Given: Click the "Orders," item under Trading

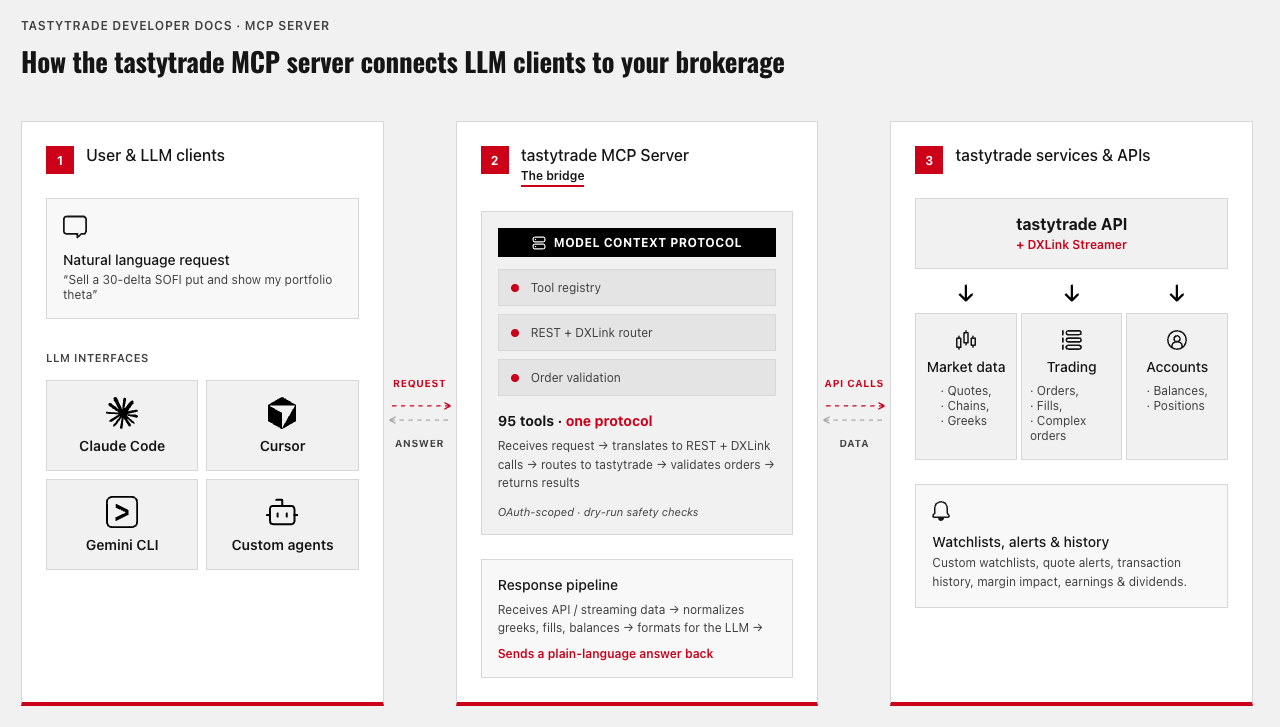Looking at the screenshot, I should point(1054,391).
